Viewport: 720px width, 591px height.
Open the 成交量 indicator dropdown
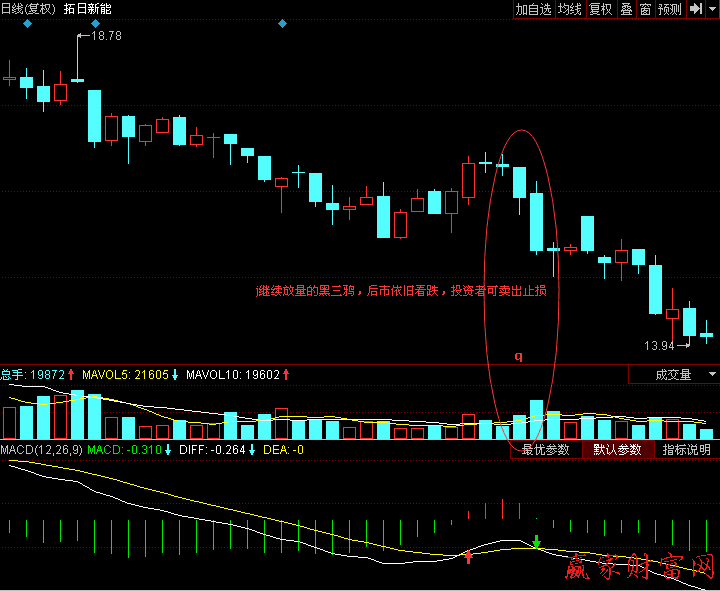tap(673, 375)
